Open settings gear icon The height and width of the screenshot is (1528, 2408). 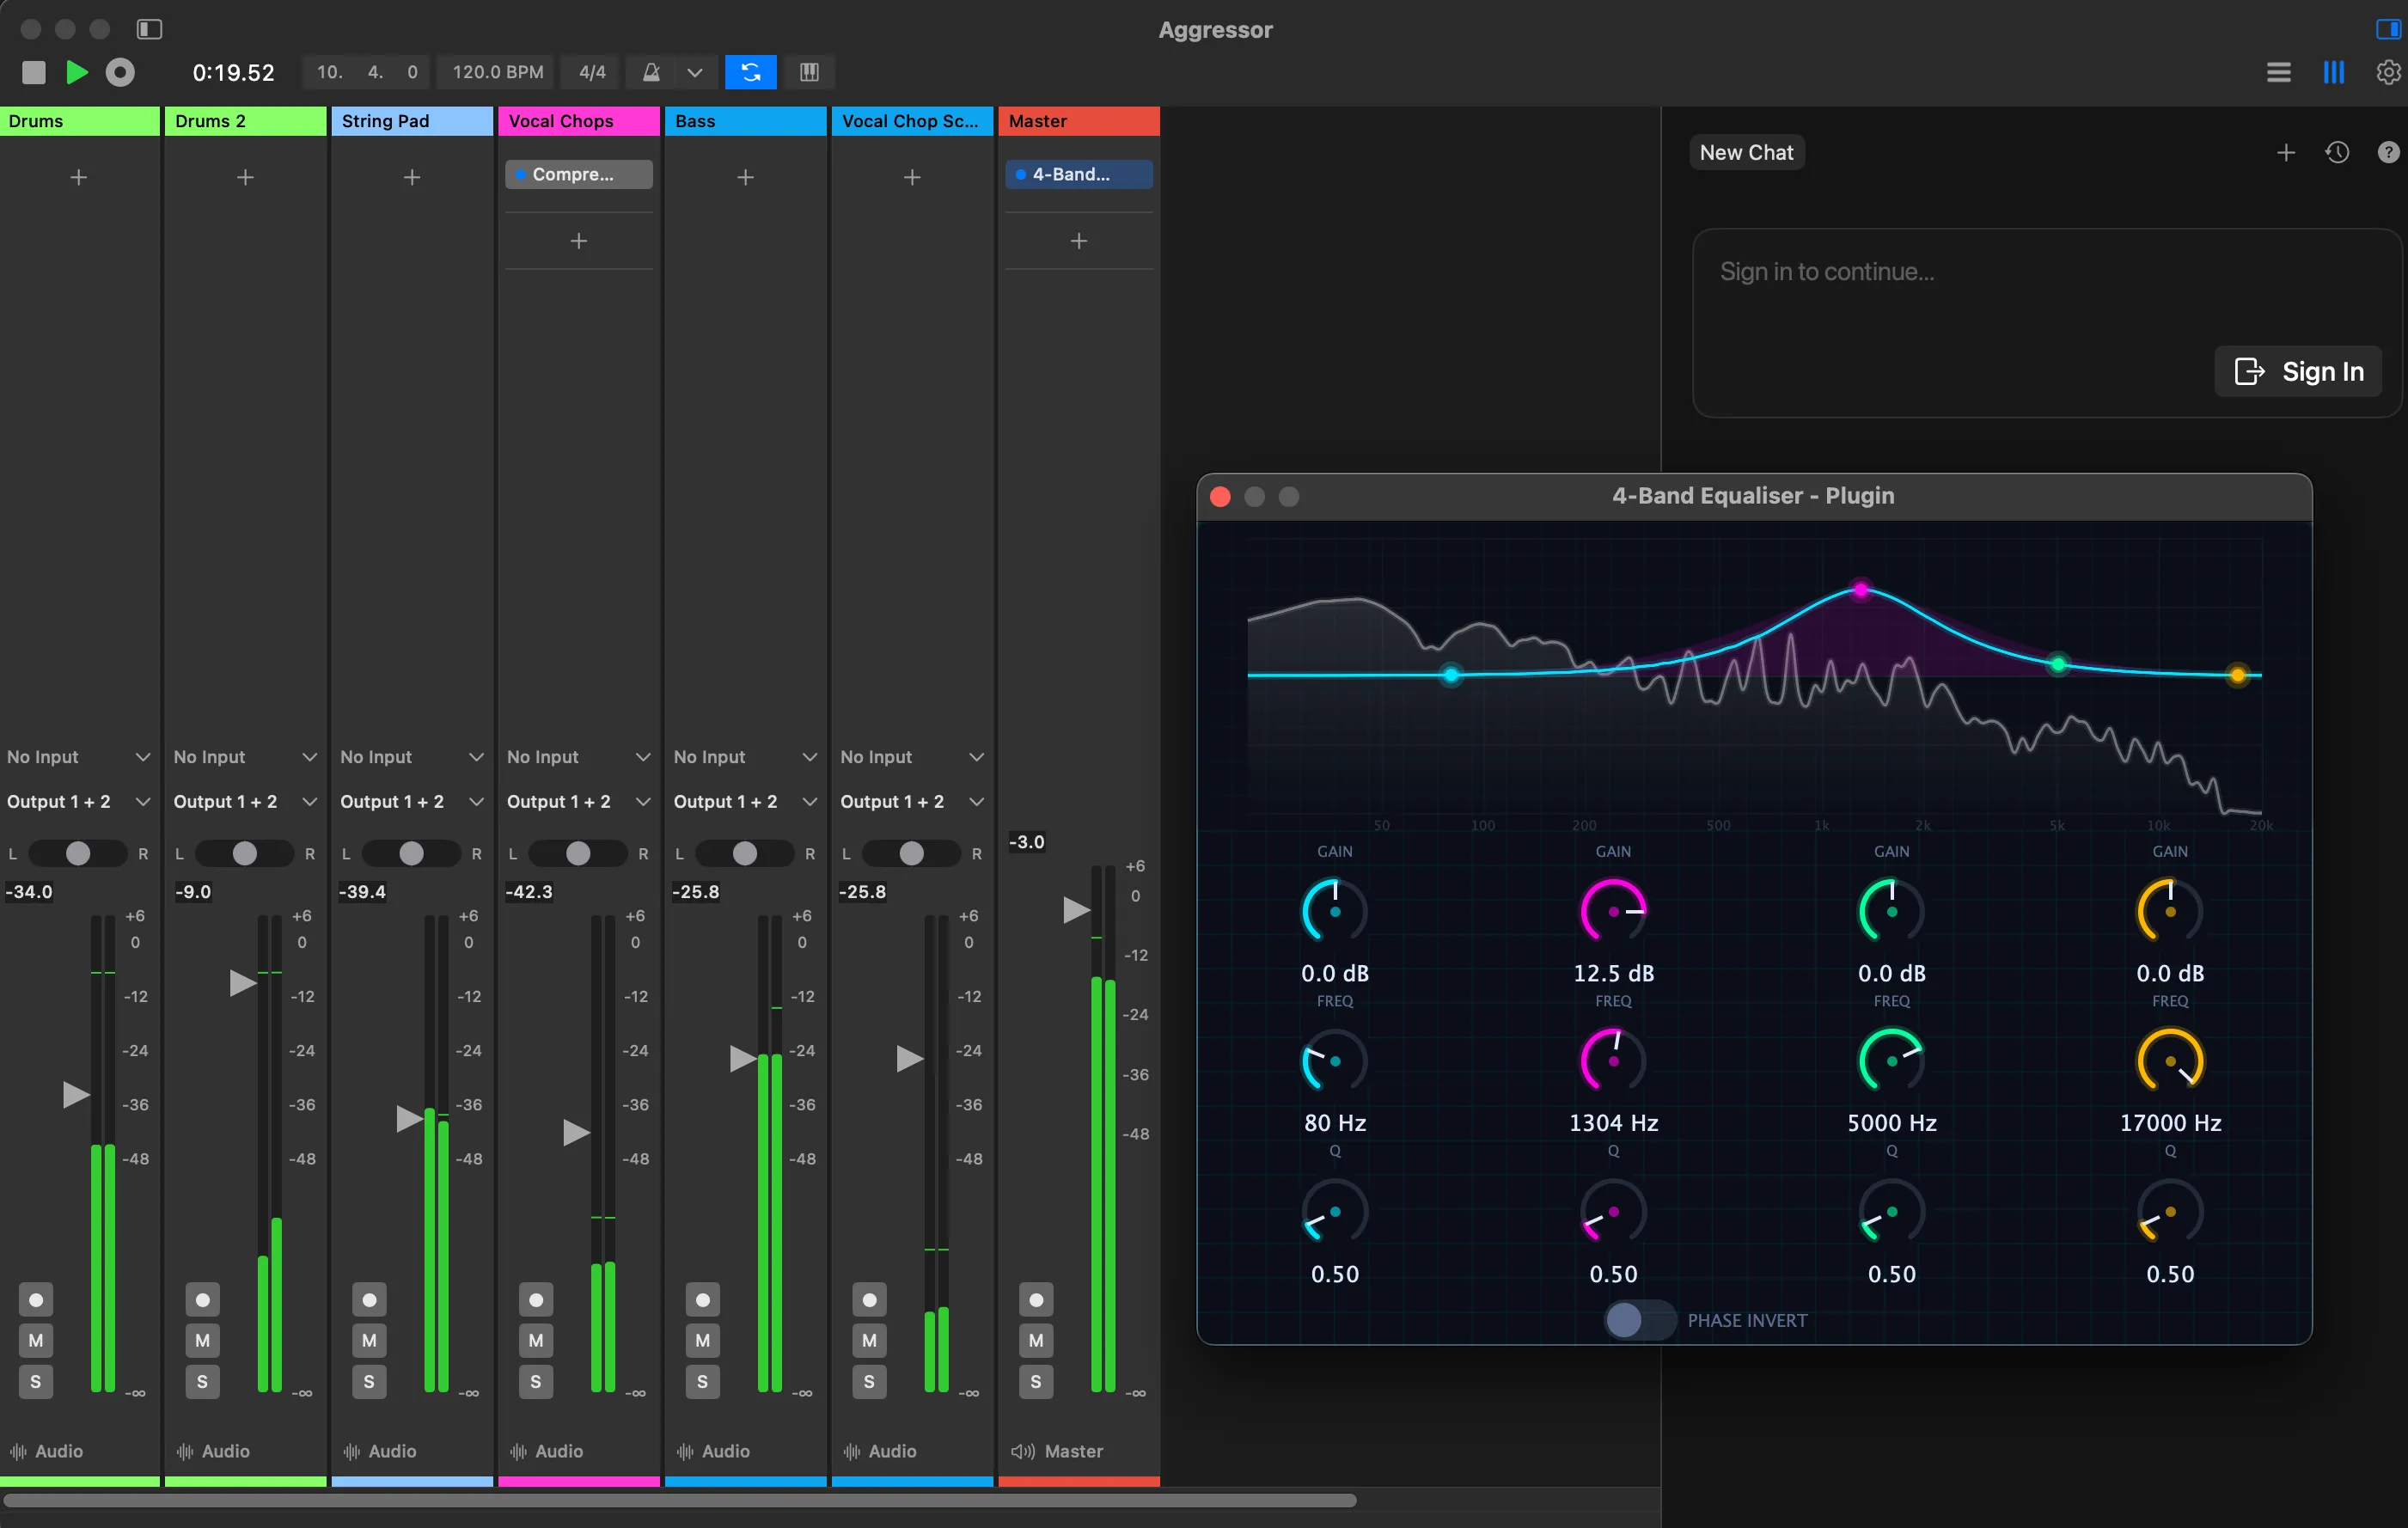2388,72
